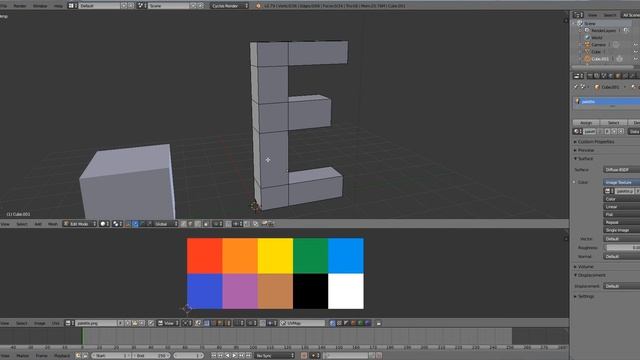Click the material Select button

pyautogui.click(x=613, y=122)
